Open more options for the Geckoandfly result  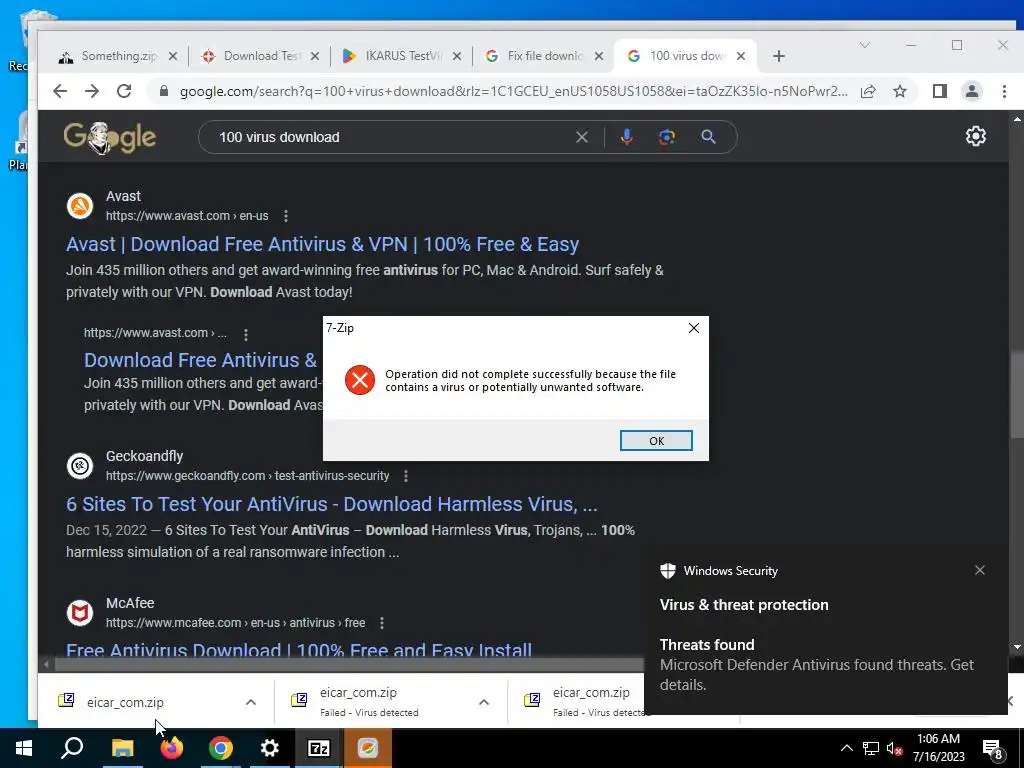(x=406, y=476)
